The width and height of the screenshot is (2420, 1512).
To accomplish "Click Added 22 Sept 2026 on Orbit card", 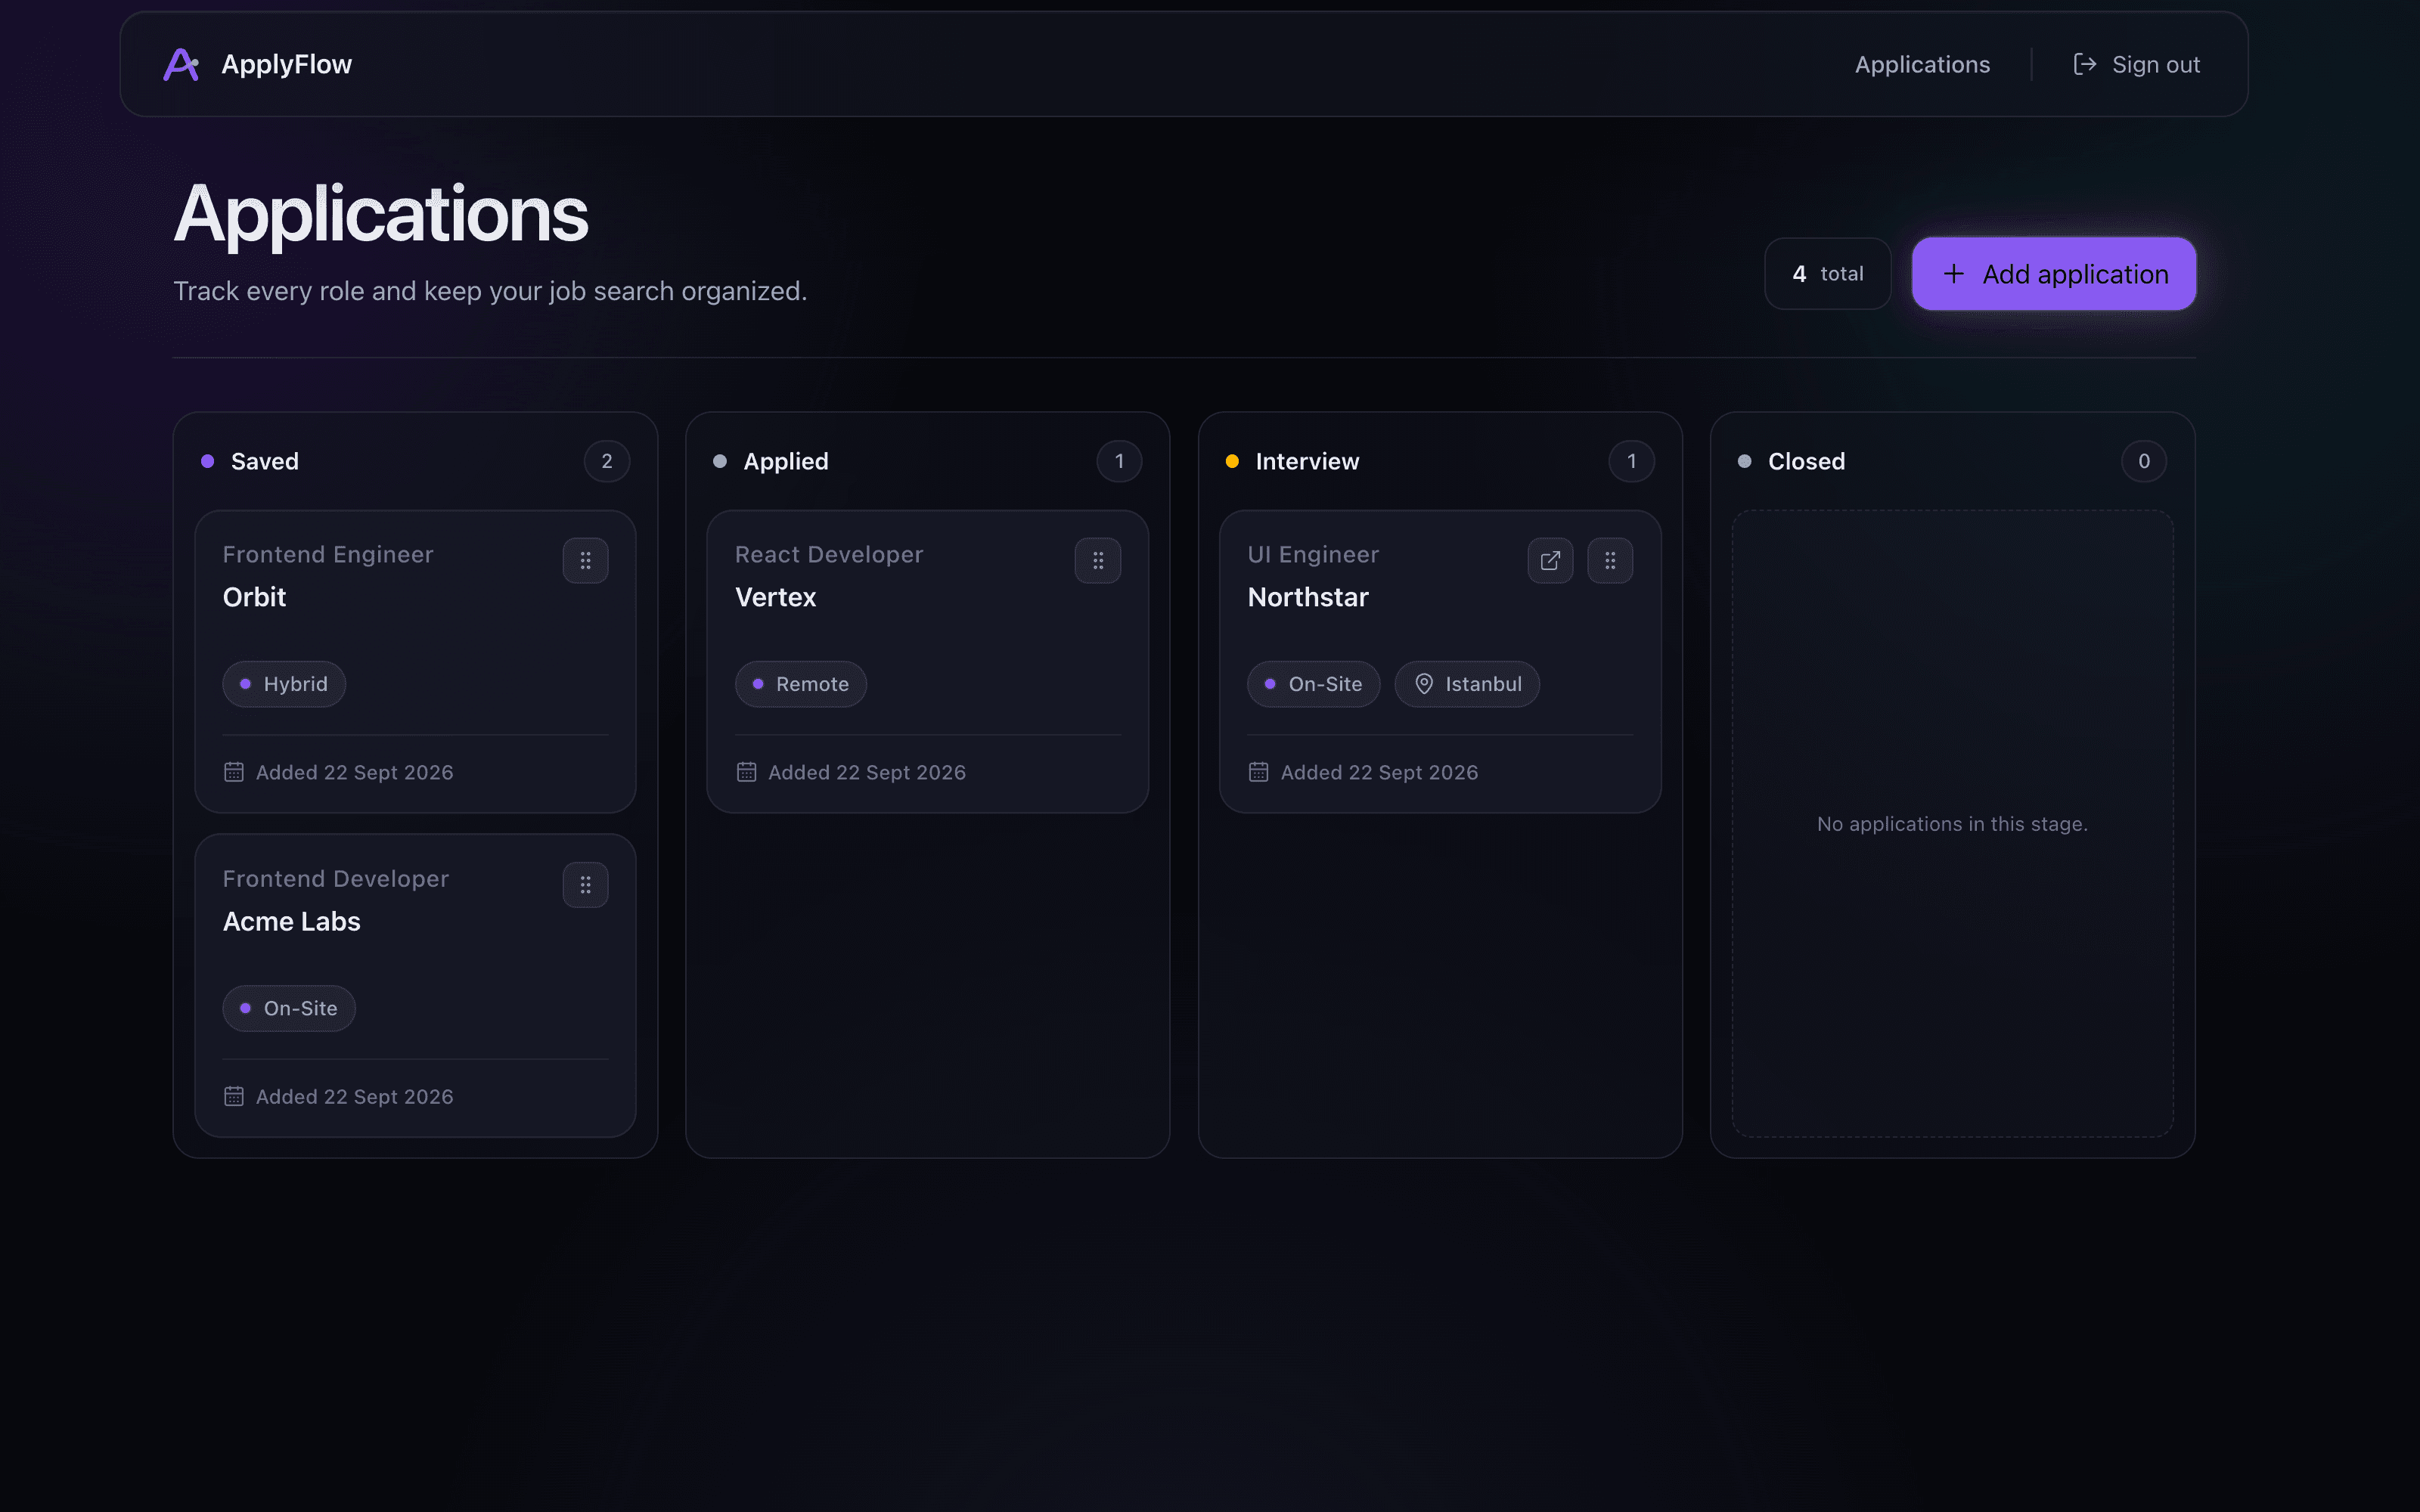I will (x=354, y=772).
